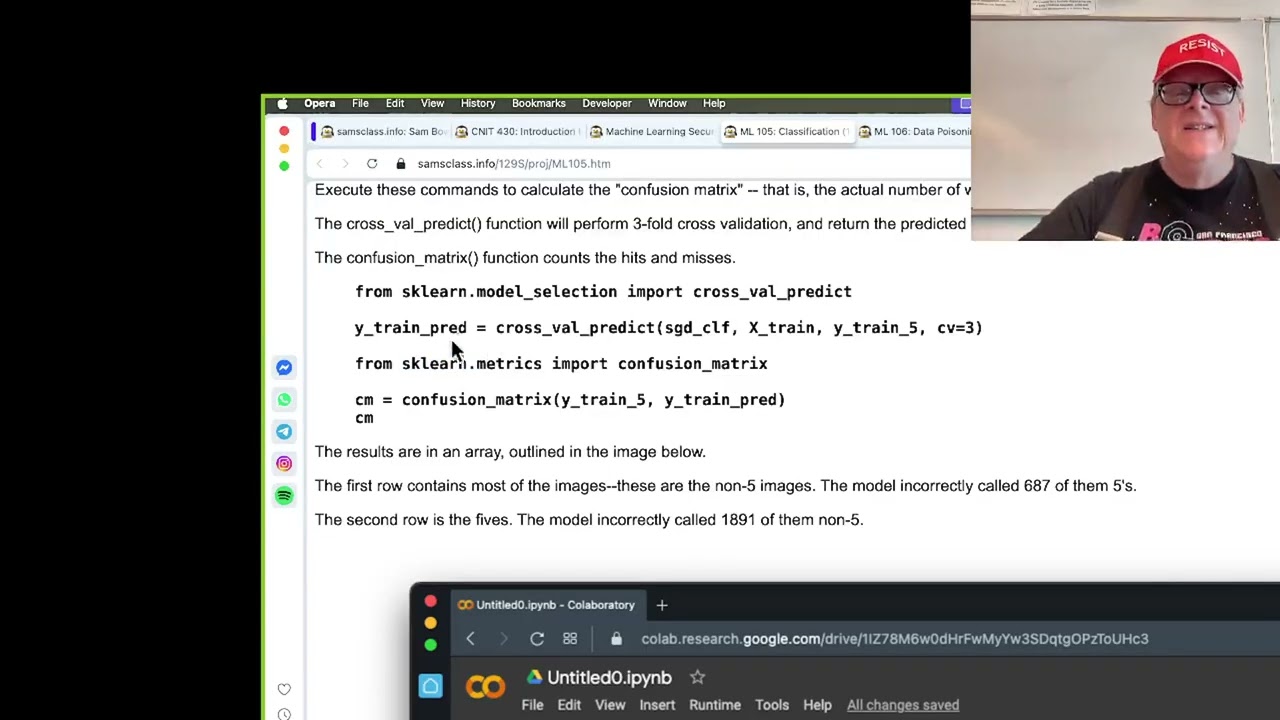Click the Colab logo

click(x=486, y=687)
